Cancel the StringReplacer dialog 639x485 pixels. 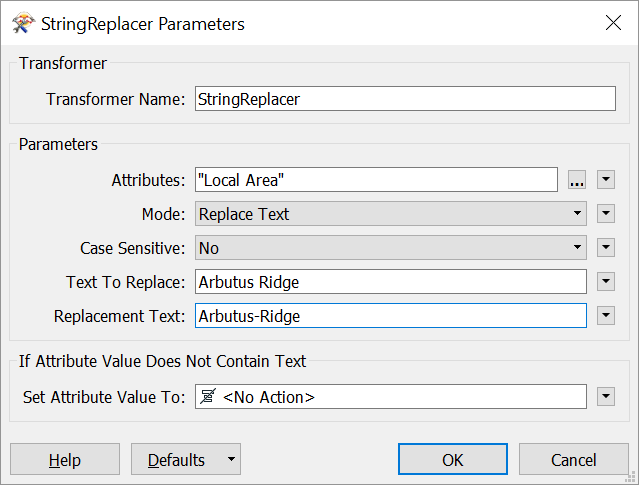coord(573,459)
